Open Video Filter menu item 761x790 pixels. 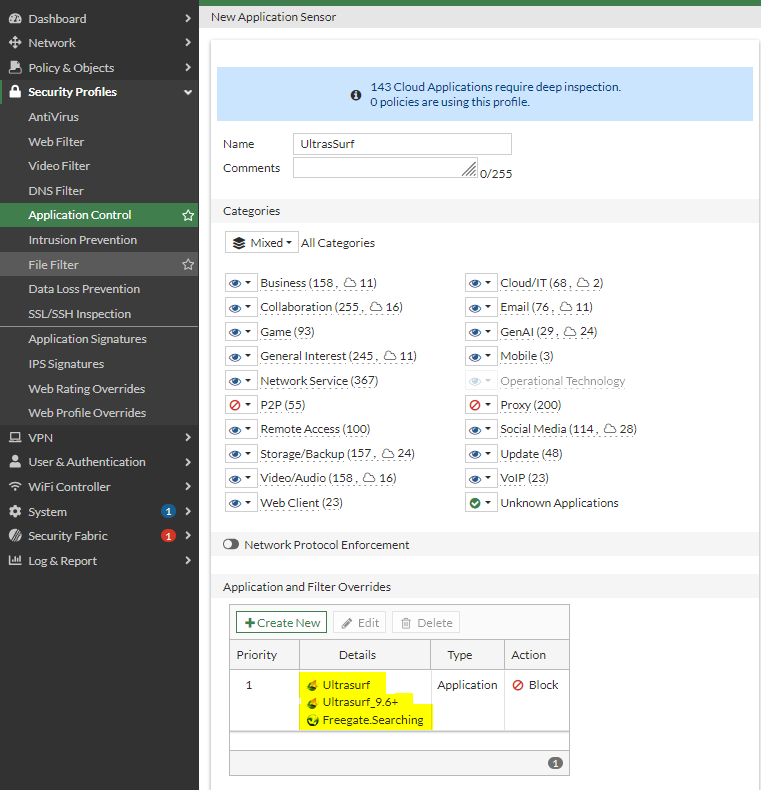click(59, 166)
